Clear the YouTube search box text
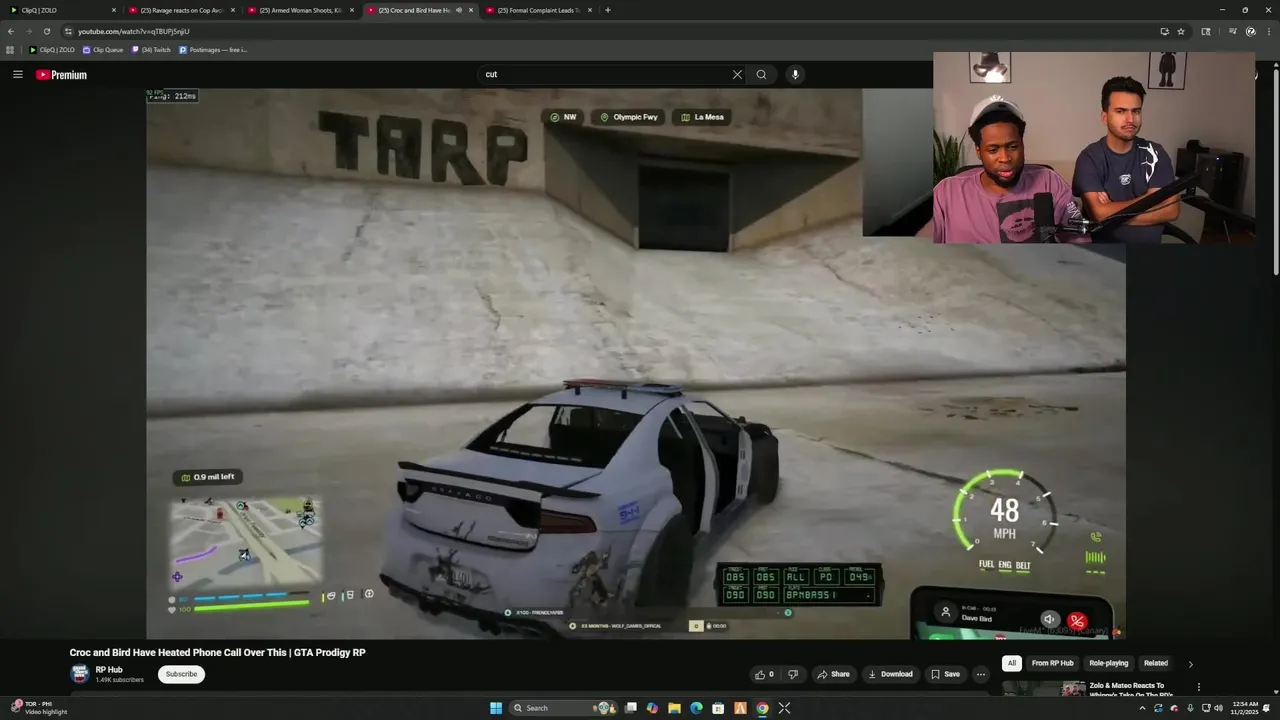Screen dimensions: 1280x720 point(737,74)
